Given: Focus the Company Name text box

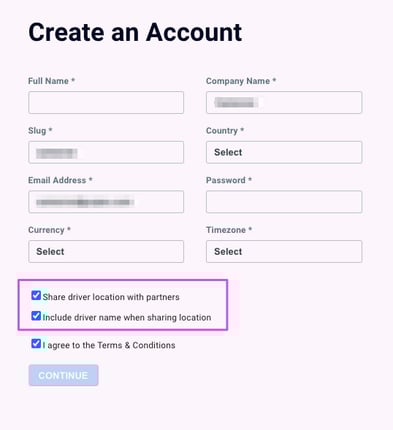Looking at the screenshot, I should click(x=284, y=102).
